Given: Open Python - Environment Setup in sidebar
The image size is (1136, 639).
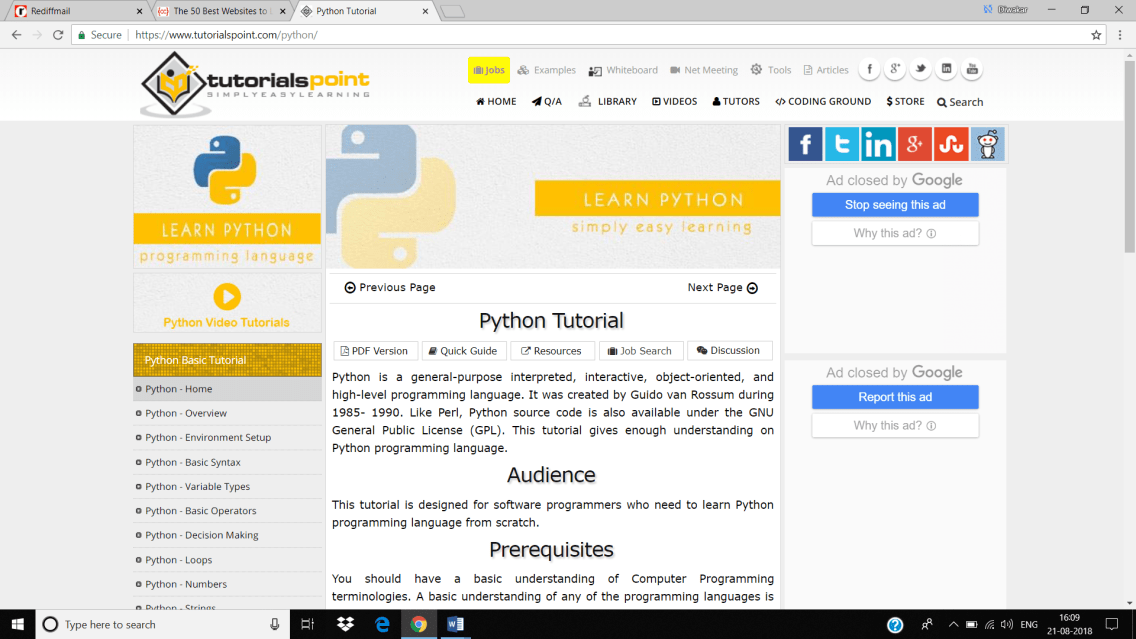Looking at the screenshot, I should (x=227, y=438).
